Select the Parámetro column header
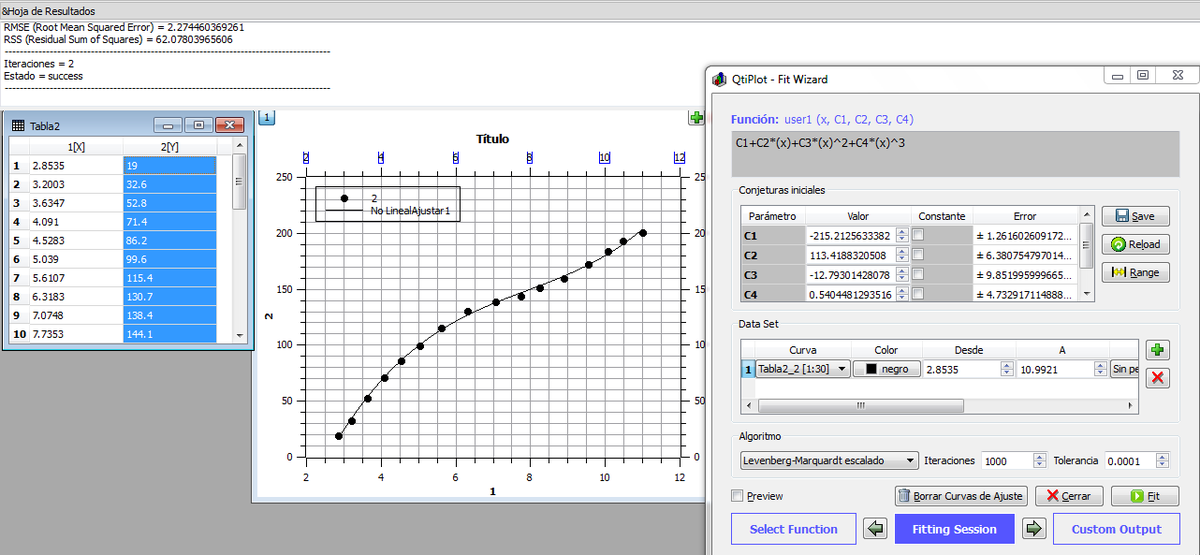The width and height of the screenshot is (1200, 555). click(x=773, y=216)
